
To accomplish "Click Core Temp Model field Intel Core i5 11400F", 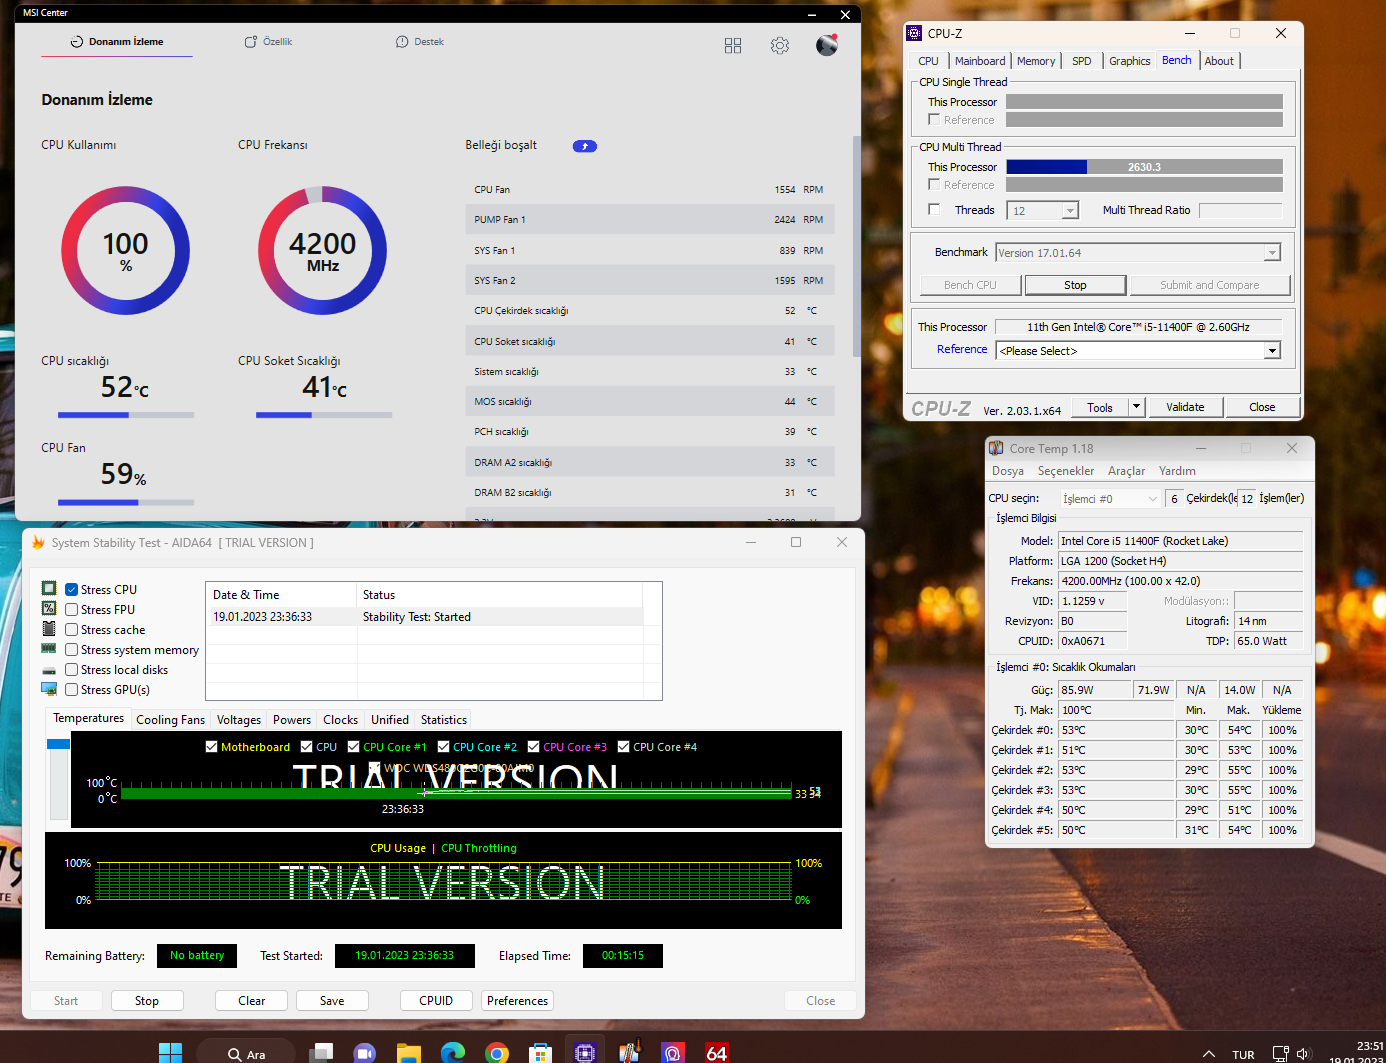I will pyautogui.click(x=1181, y=541).
